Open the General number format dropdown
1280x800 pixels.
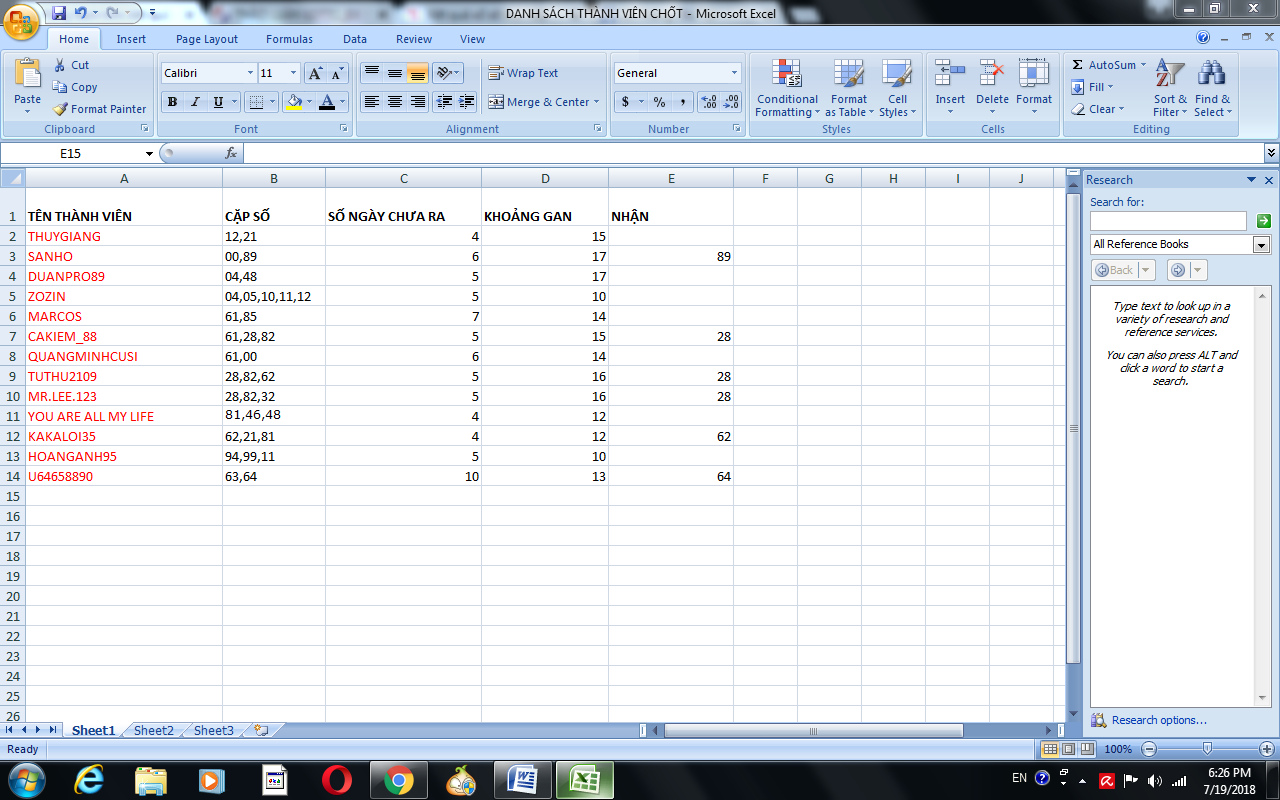point(734,73)
